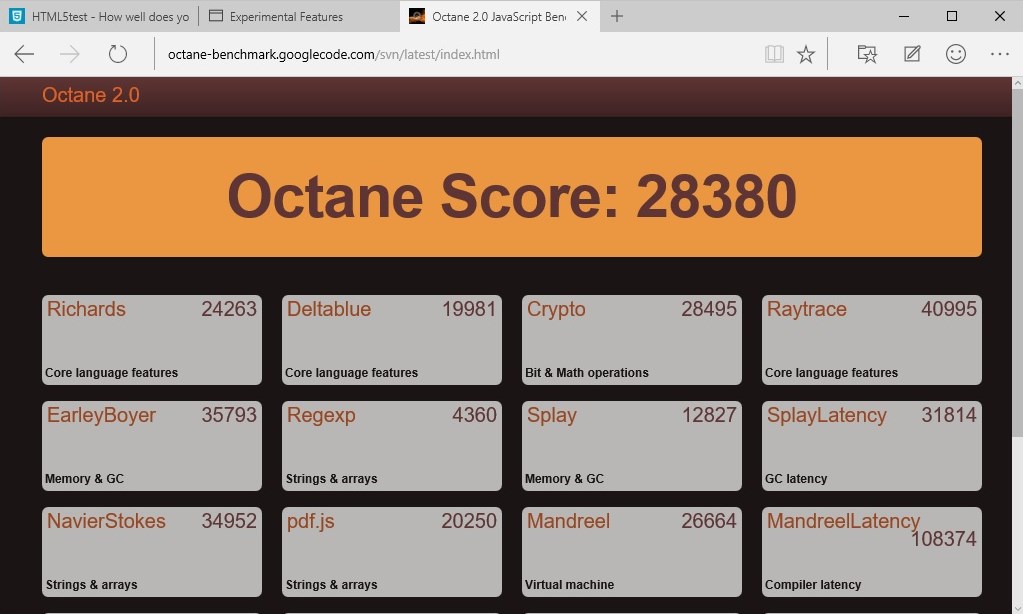Viewport: 1023px width, 614px height.
Task: Click the Regexp score 4360
Action: 474,415
